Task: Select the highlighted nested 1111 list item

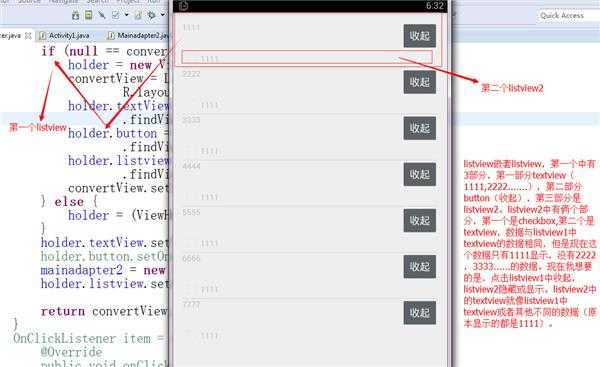Action: 307,57
